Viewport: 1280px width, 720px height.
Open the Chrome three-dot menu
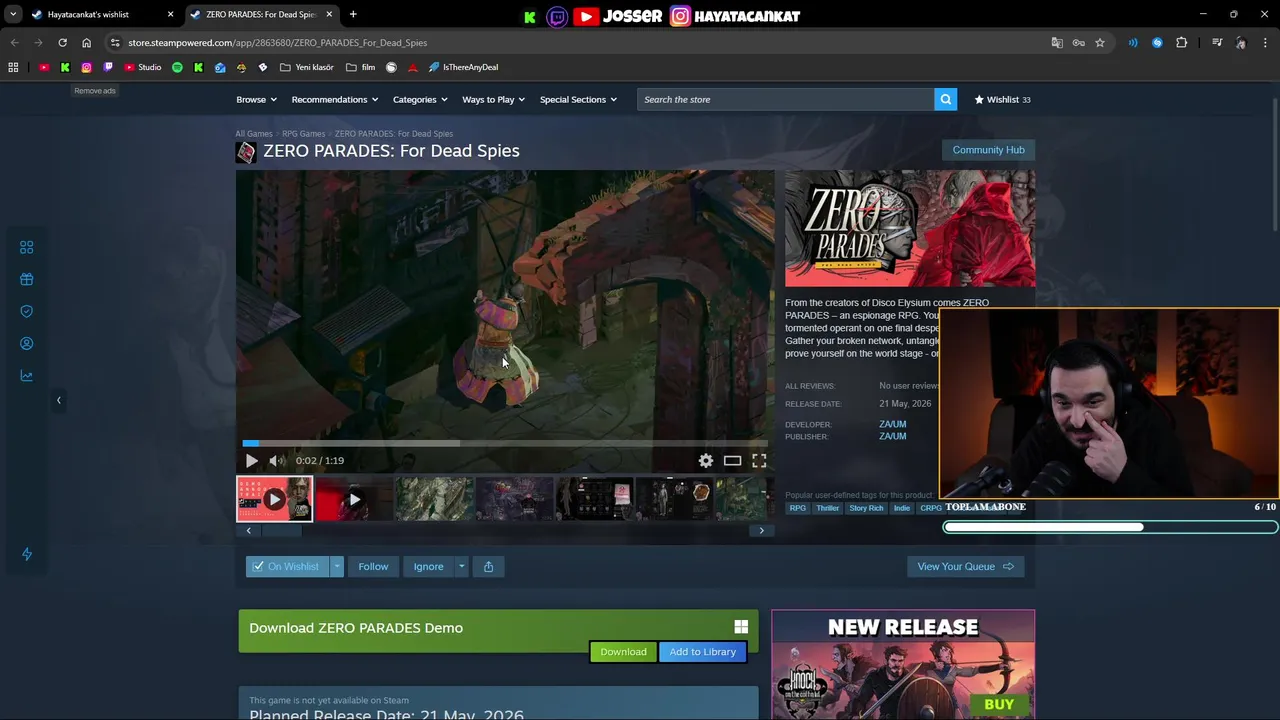coord(1265,43)
